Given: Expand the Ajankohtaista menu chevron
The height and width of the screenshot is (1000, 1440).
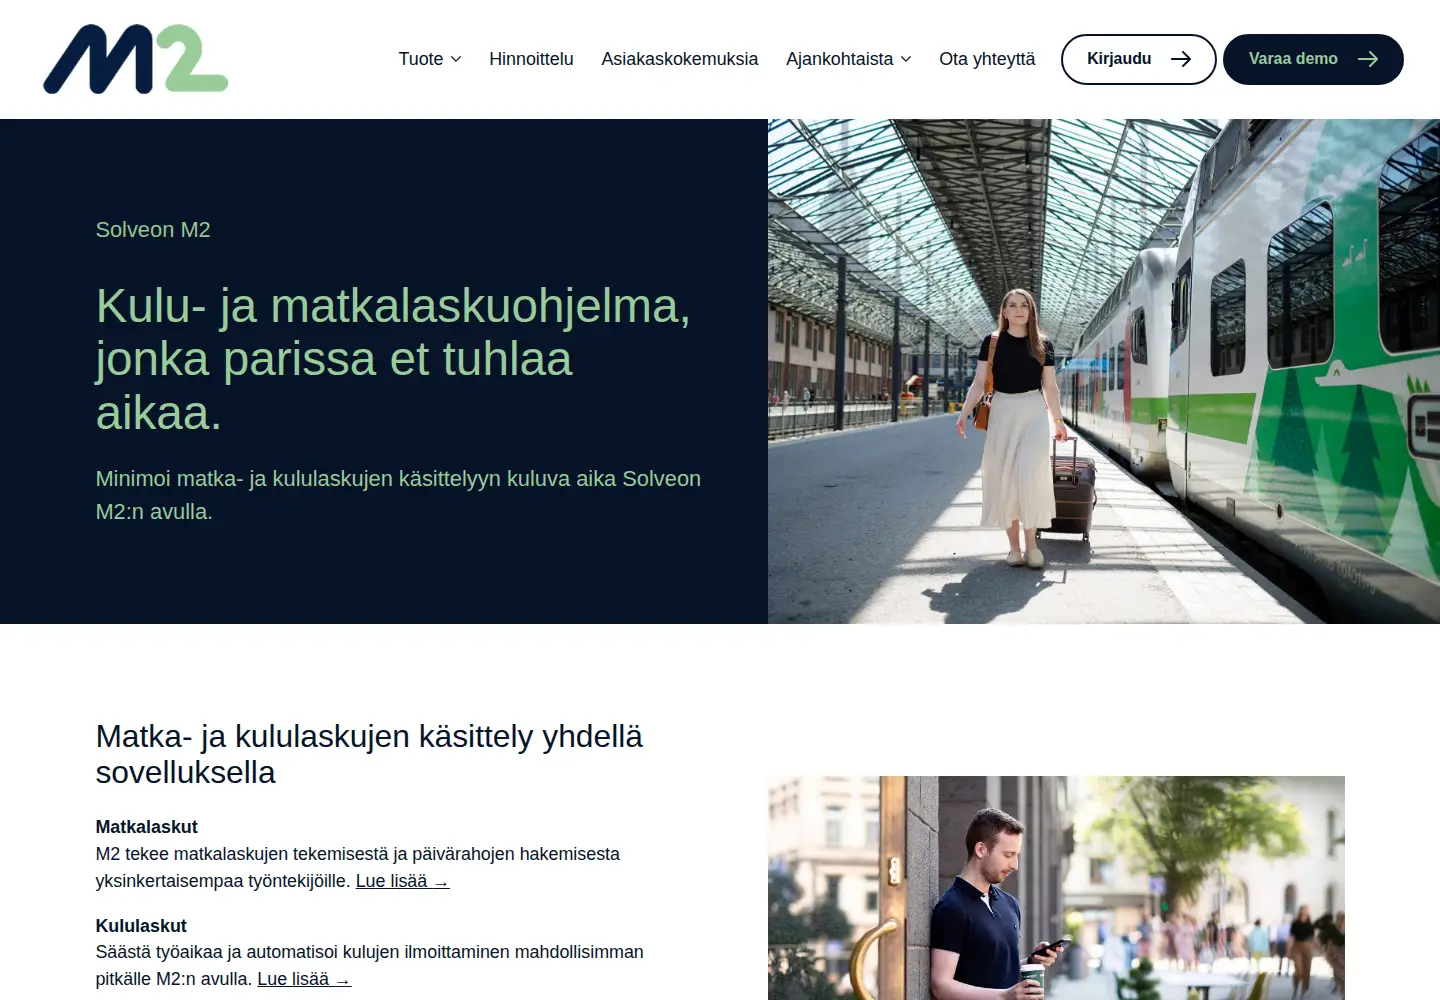Looking at the screenshot, I should 906,59.
